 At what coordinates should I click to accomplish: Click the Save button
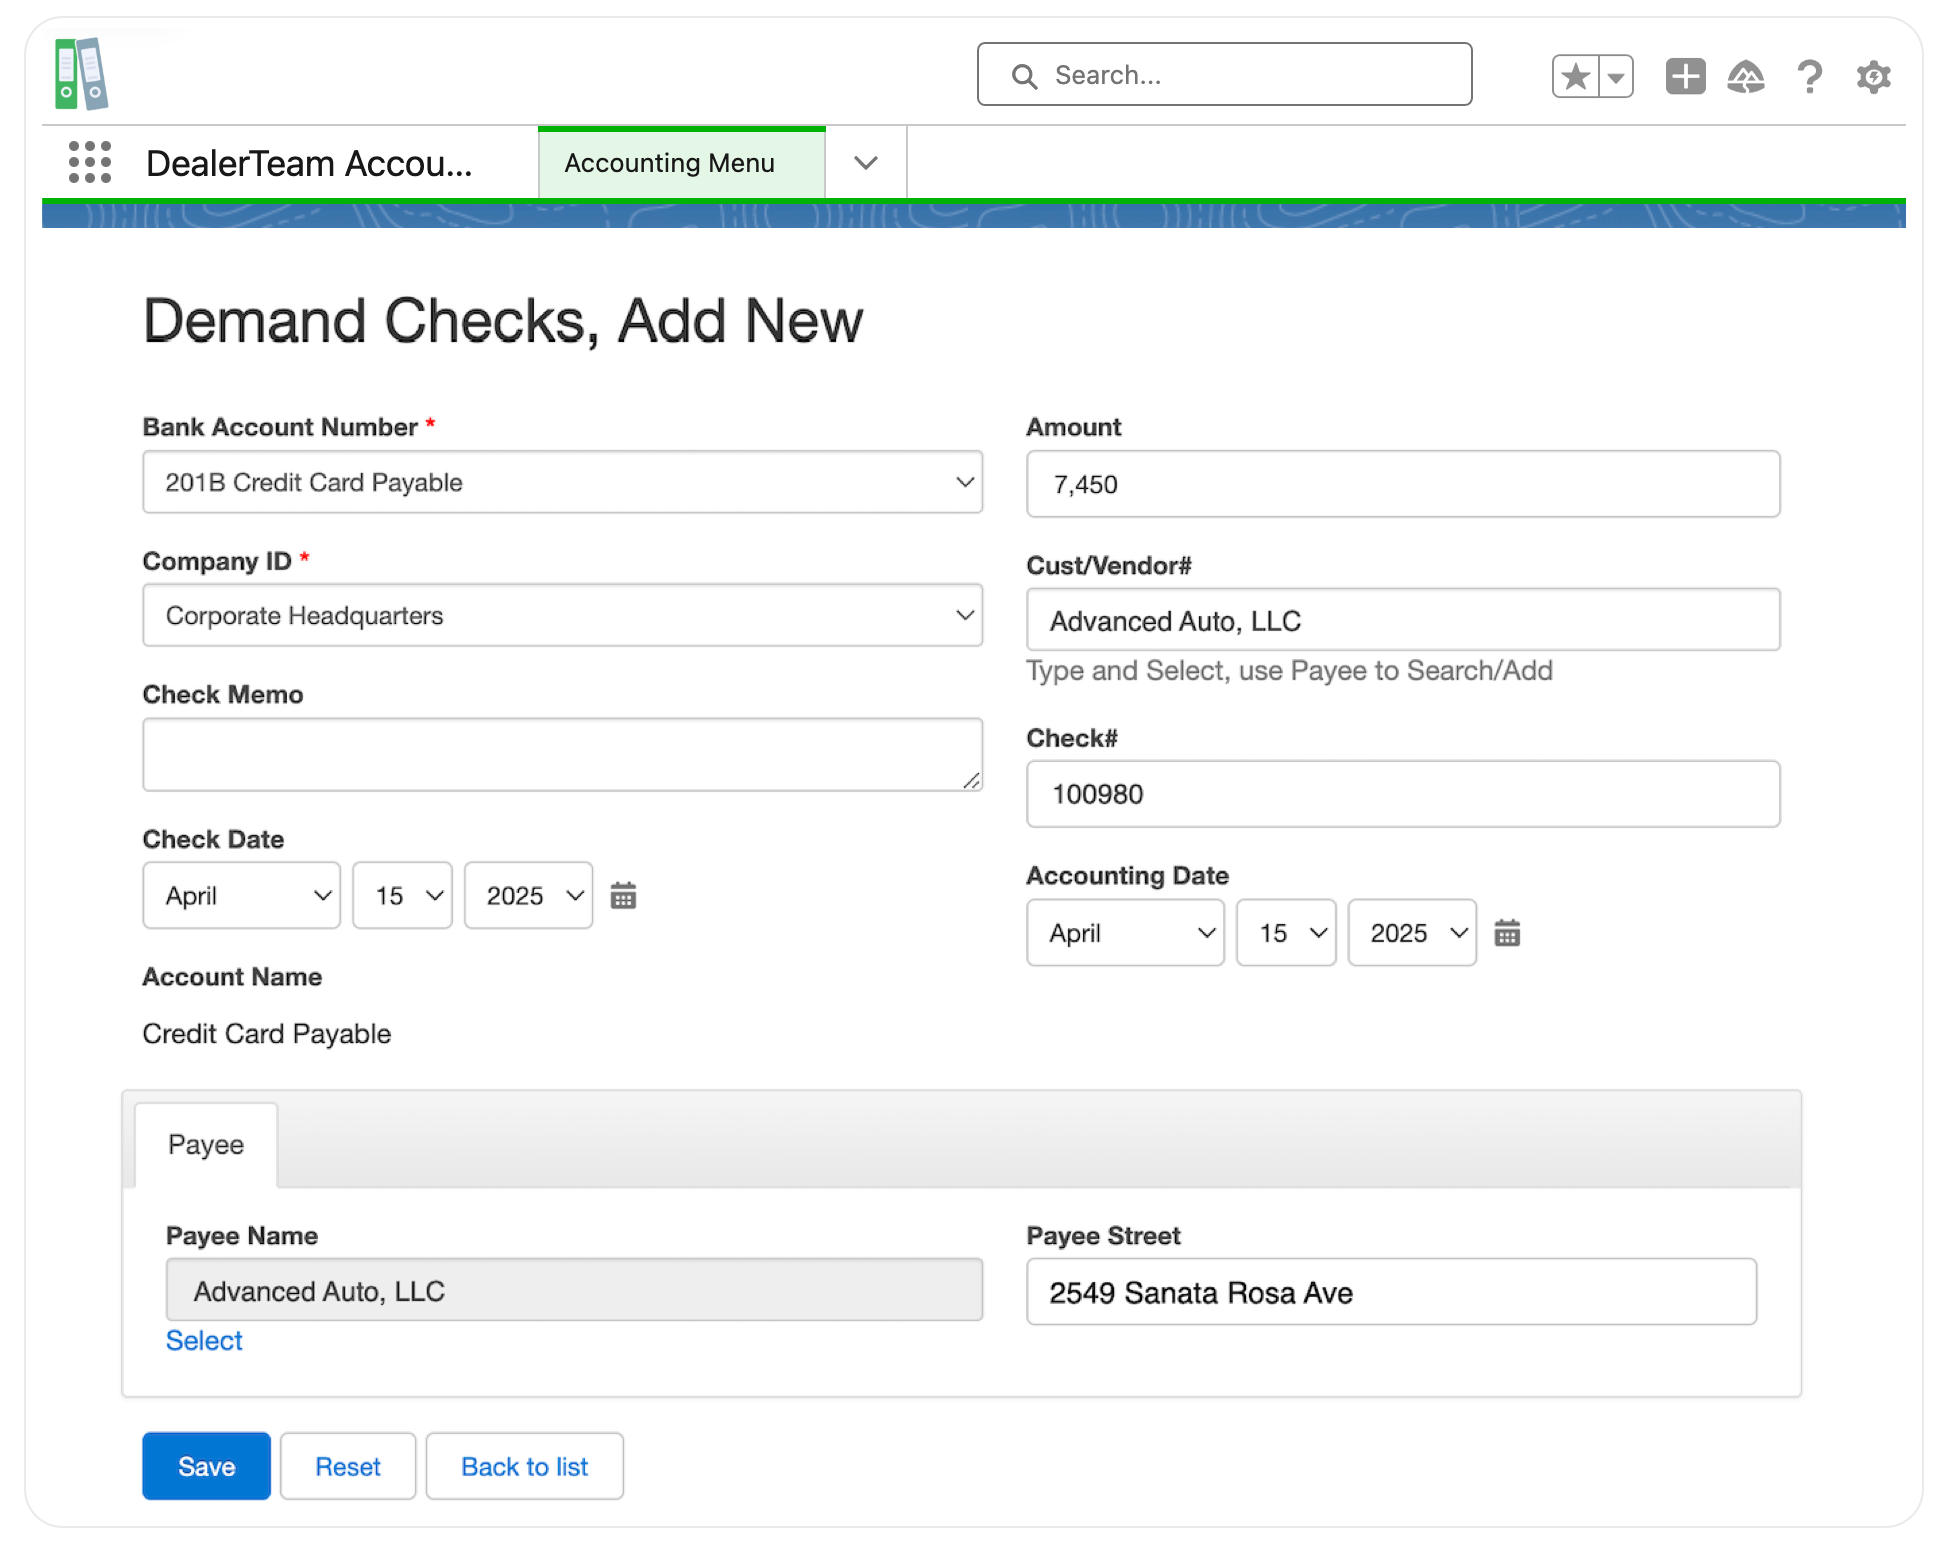click(206, 1466)
